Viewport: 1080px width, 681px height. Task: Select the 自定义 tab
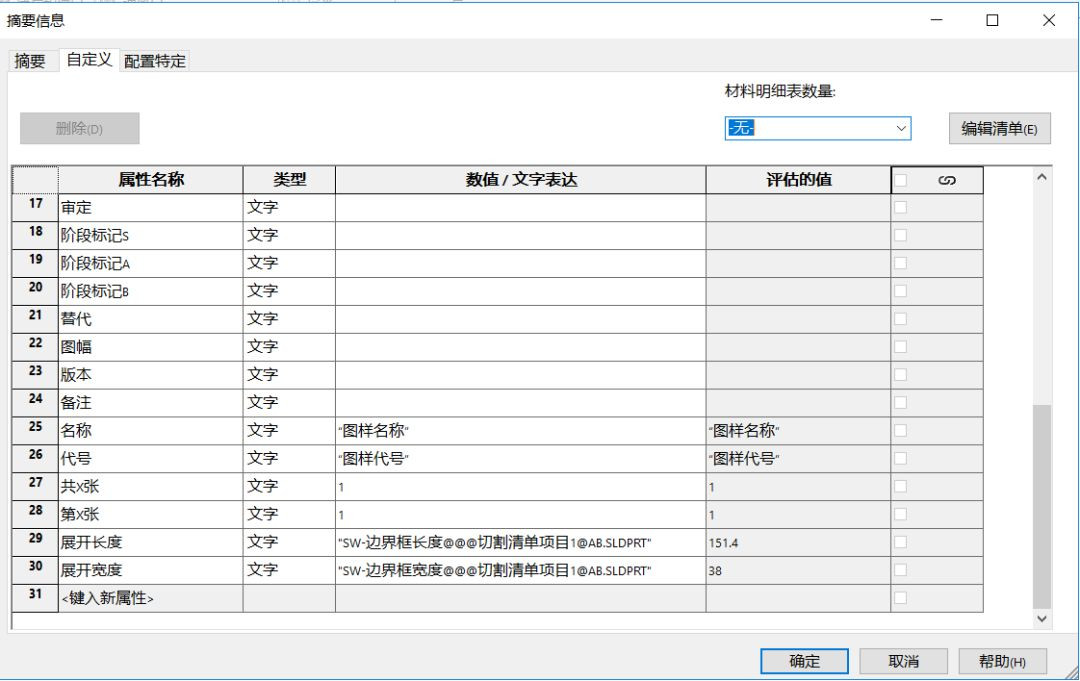pyautogui.click(x=89, y=61)
